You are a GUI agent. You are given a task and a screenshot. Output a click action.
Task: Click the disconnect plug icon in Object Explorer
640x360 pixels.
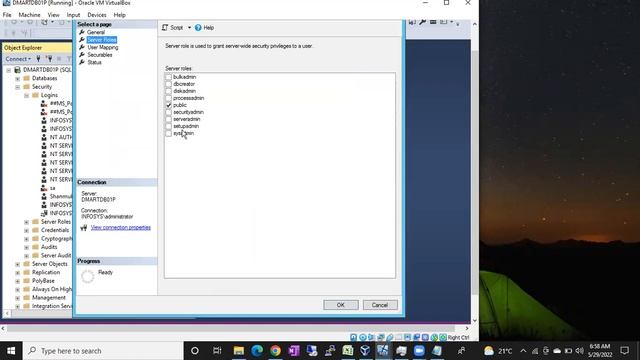point(49,59)
